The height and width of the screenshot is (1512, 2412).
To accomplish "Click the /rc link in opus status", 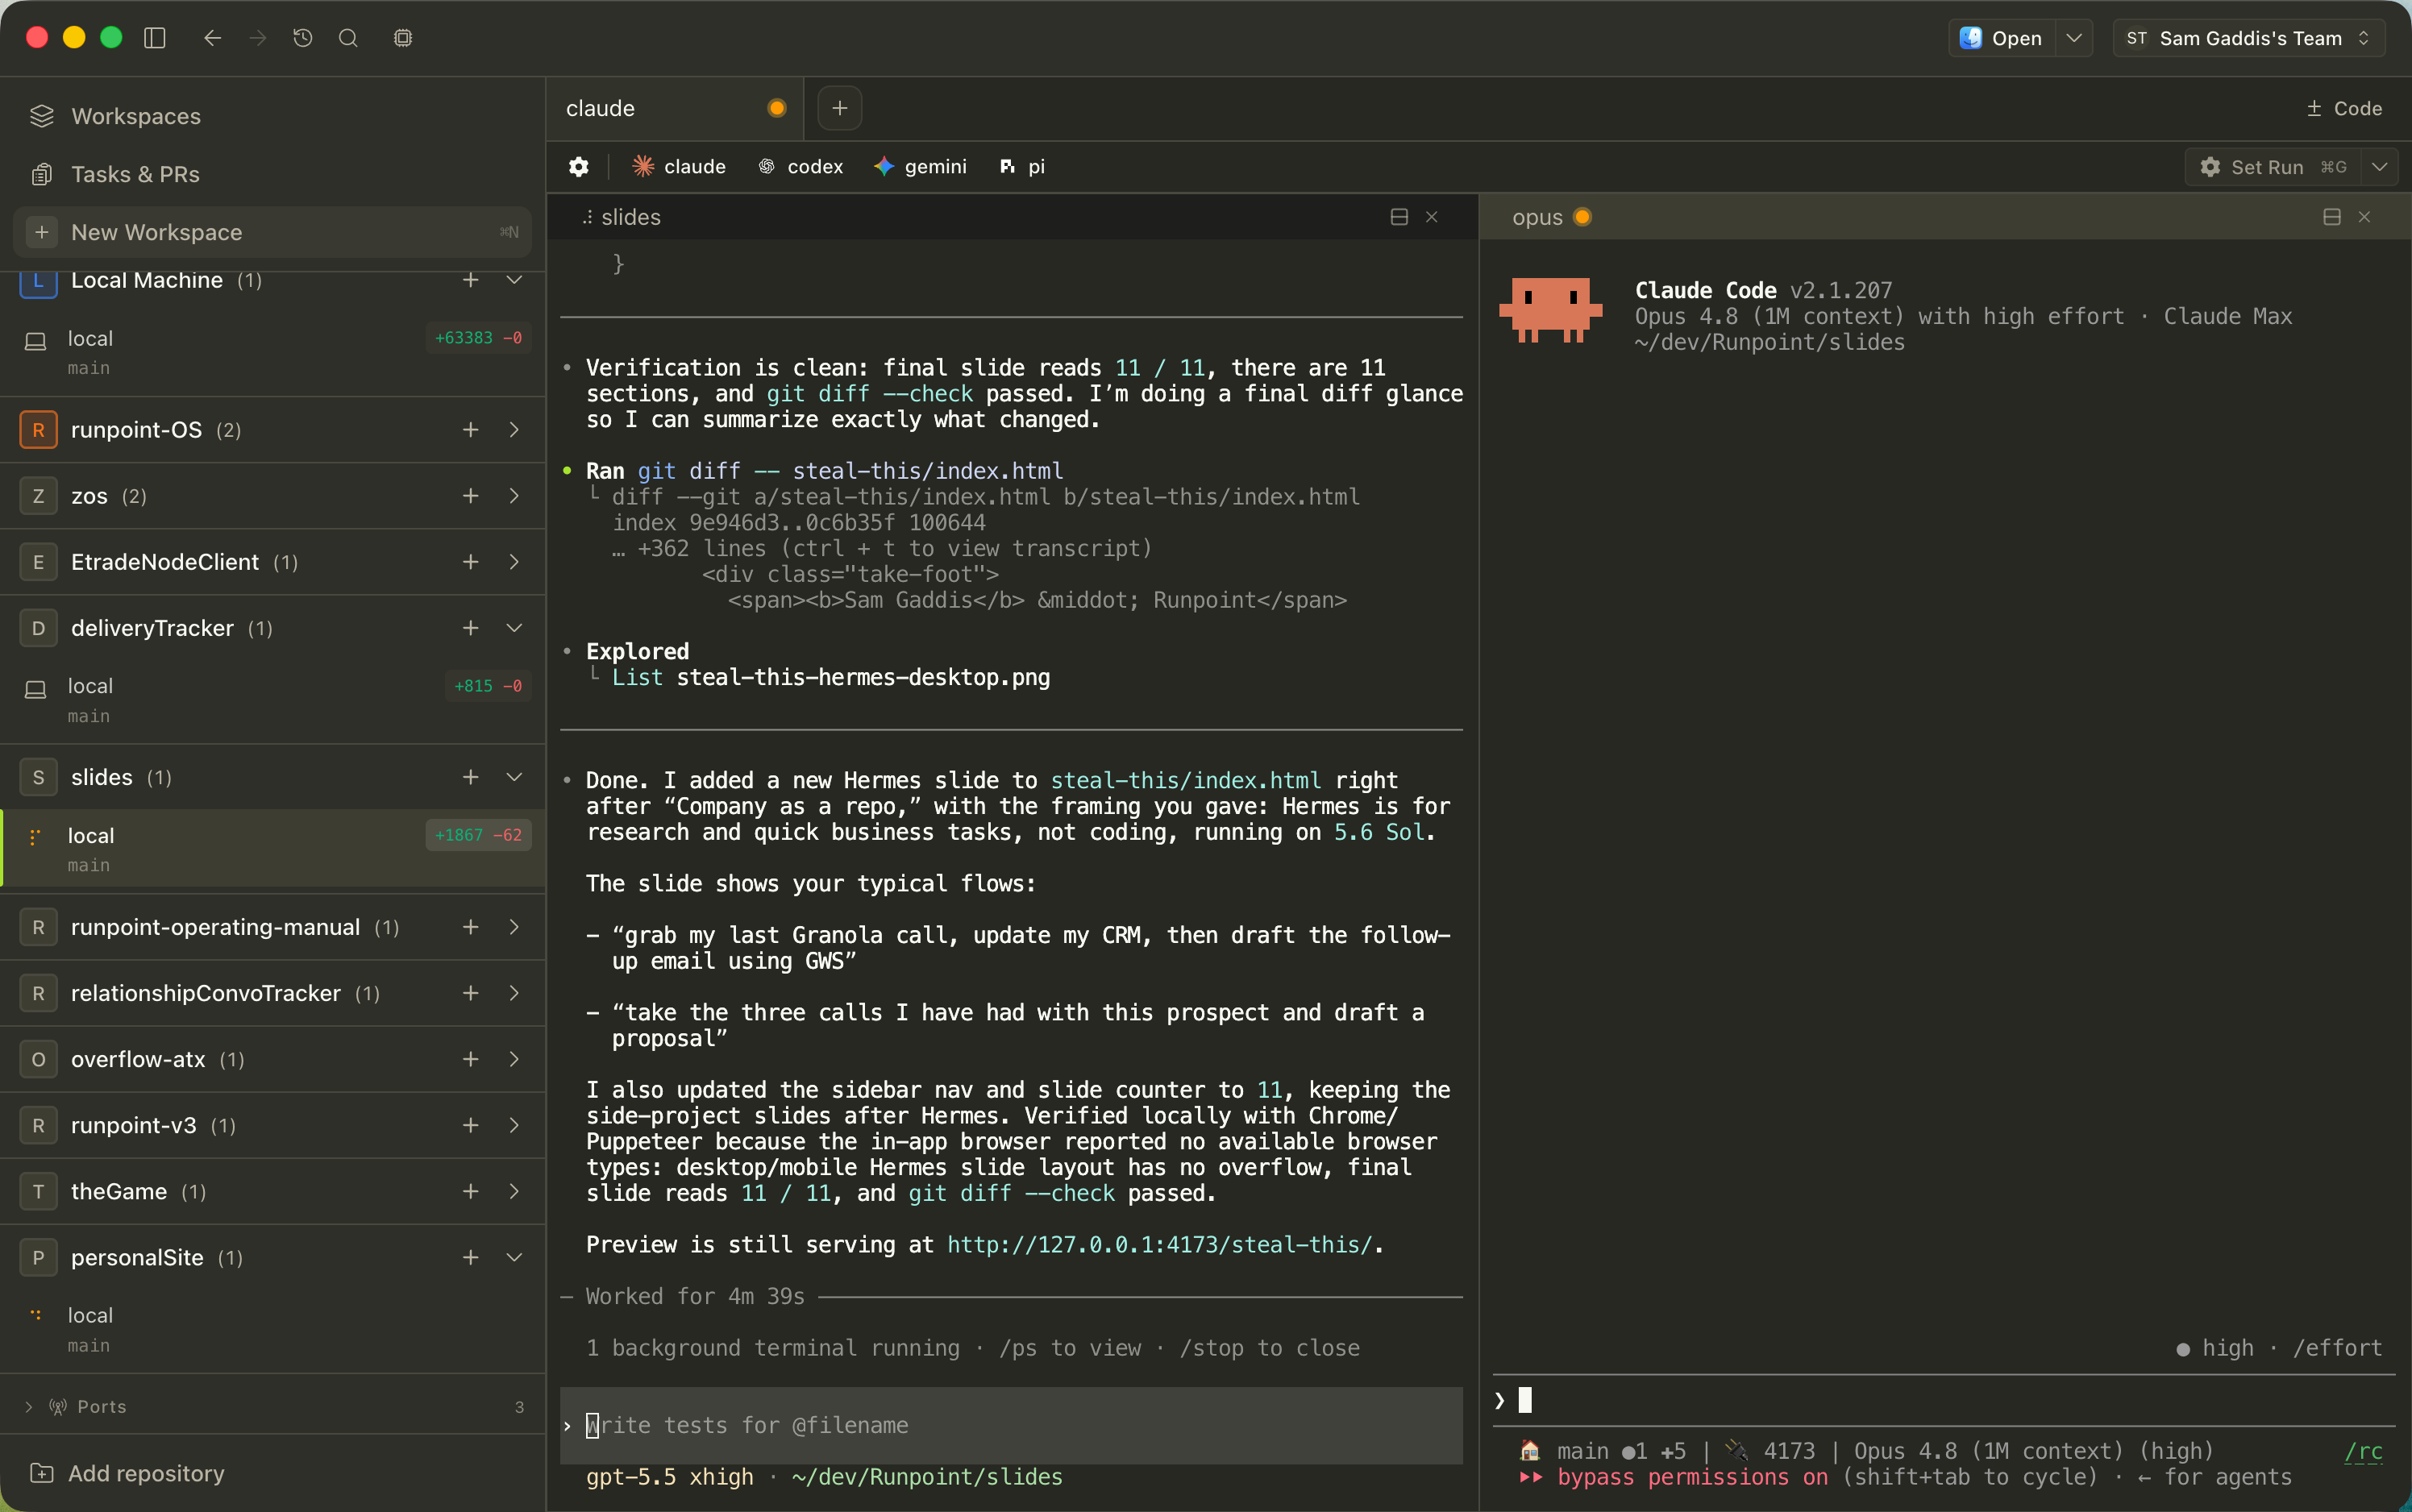I will coord(2364,1451).
